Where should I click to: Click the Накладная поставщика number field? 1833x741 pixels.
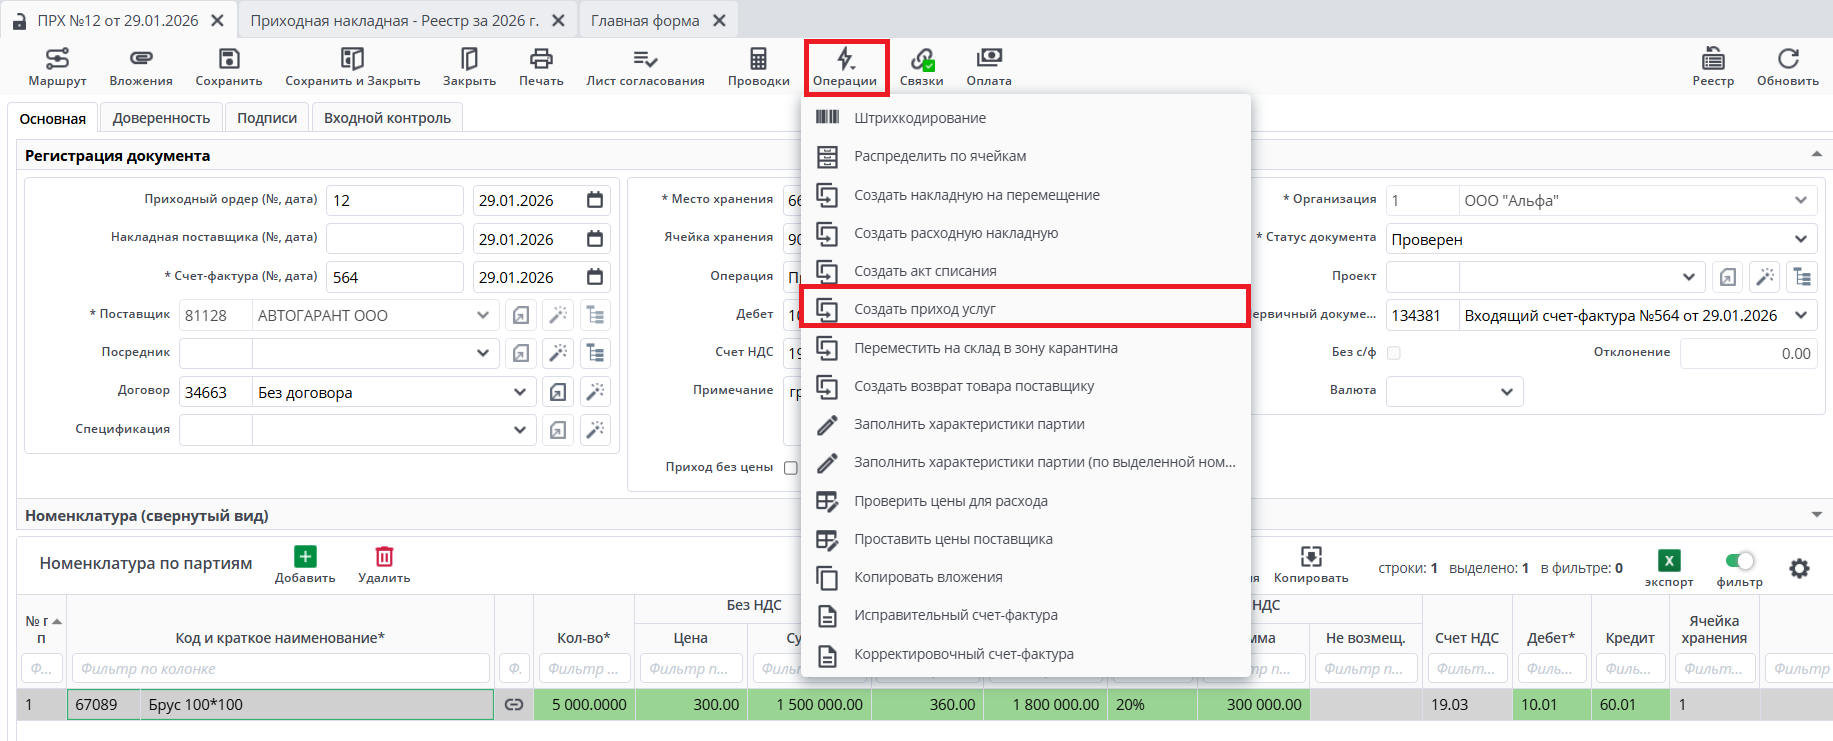point(395,239)
